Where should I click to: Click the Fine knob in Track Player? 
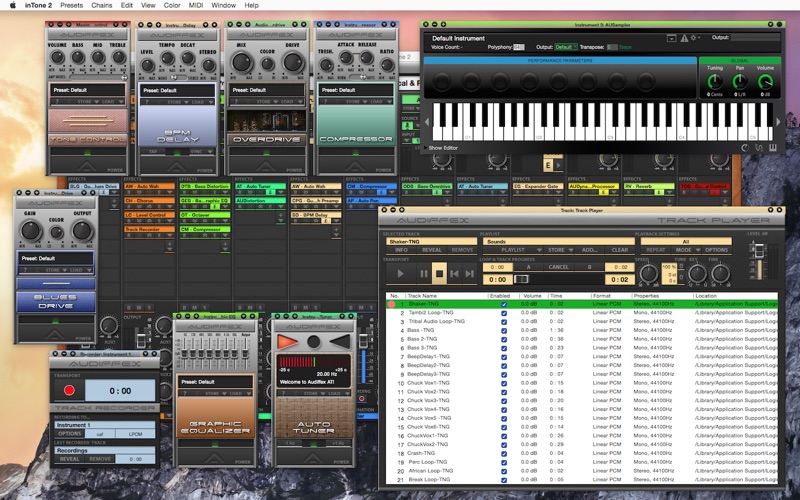720,273
